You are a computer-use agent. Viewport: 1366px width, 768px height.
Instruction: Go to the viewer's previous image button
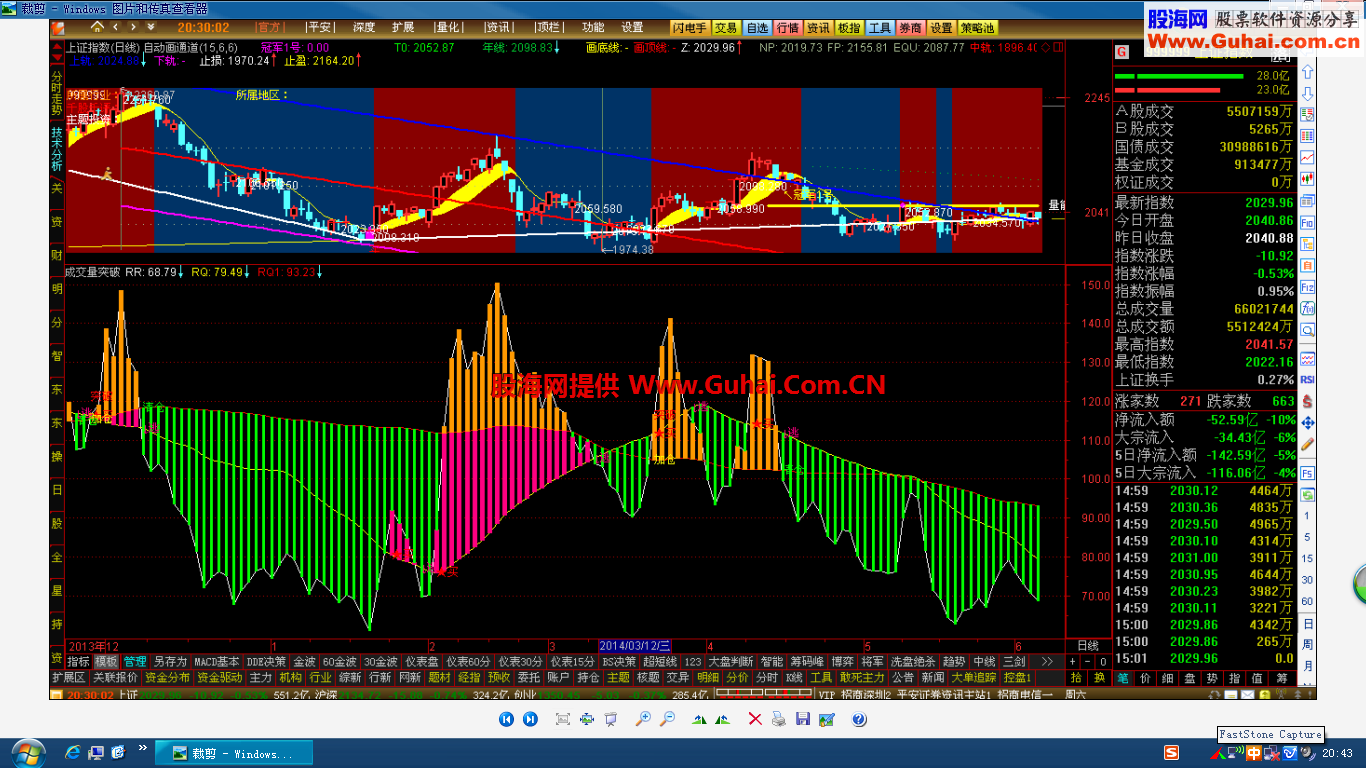(x=507, y=719)
